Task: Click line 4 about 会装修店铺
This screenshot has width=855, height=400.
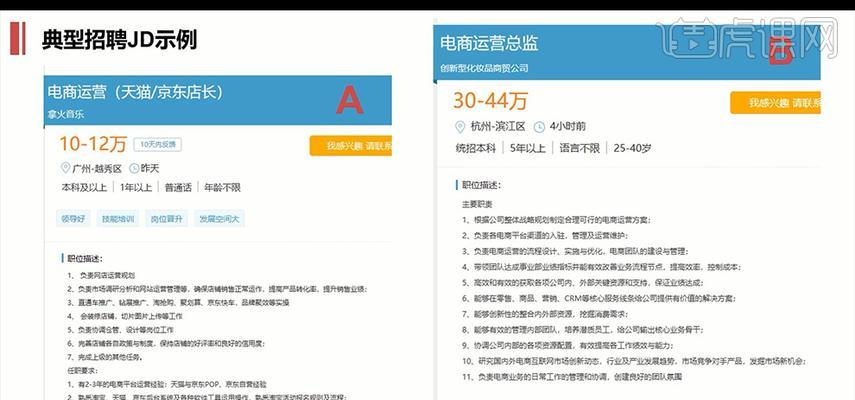Action: point(125,316)
